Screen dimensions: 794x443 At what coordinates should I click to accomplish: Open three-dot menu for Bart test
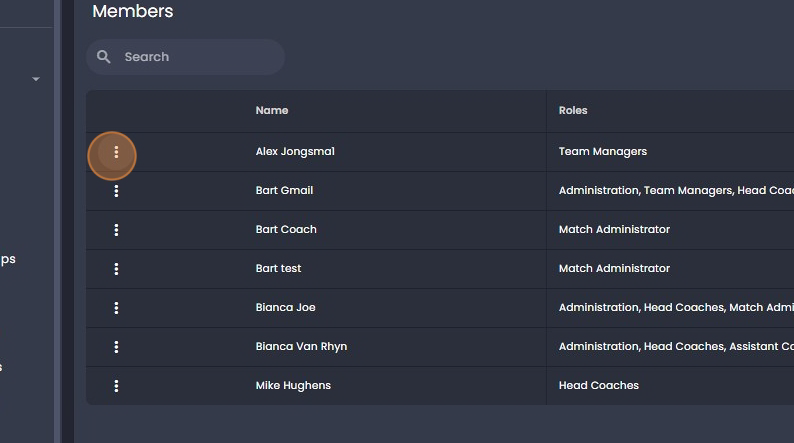116,269
